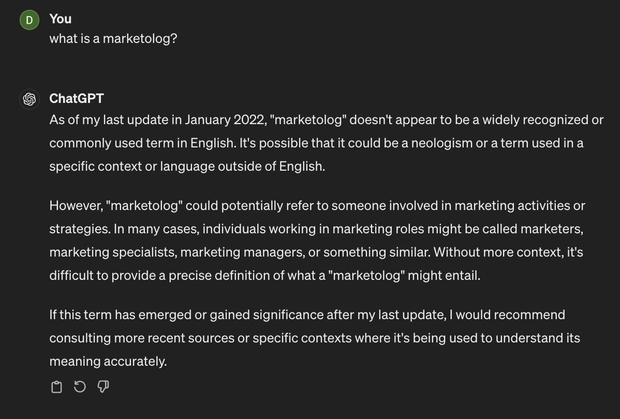620x419 pixels.
Task: Select the "You" sender name
Action: 60,19
